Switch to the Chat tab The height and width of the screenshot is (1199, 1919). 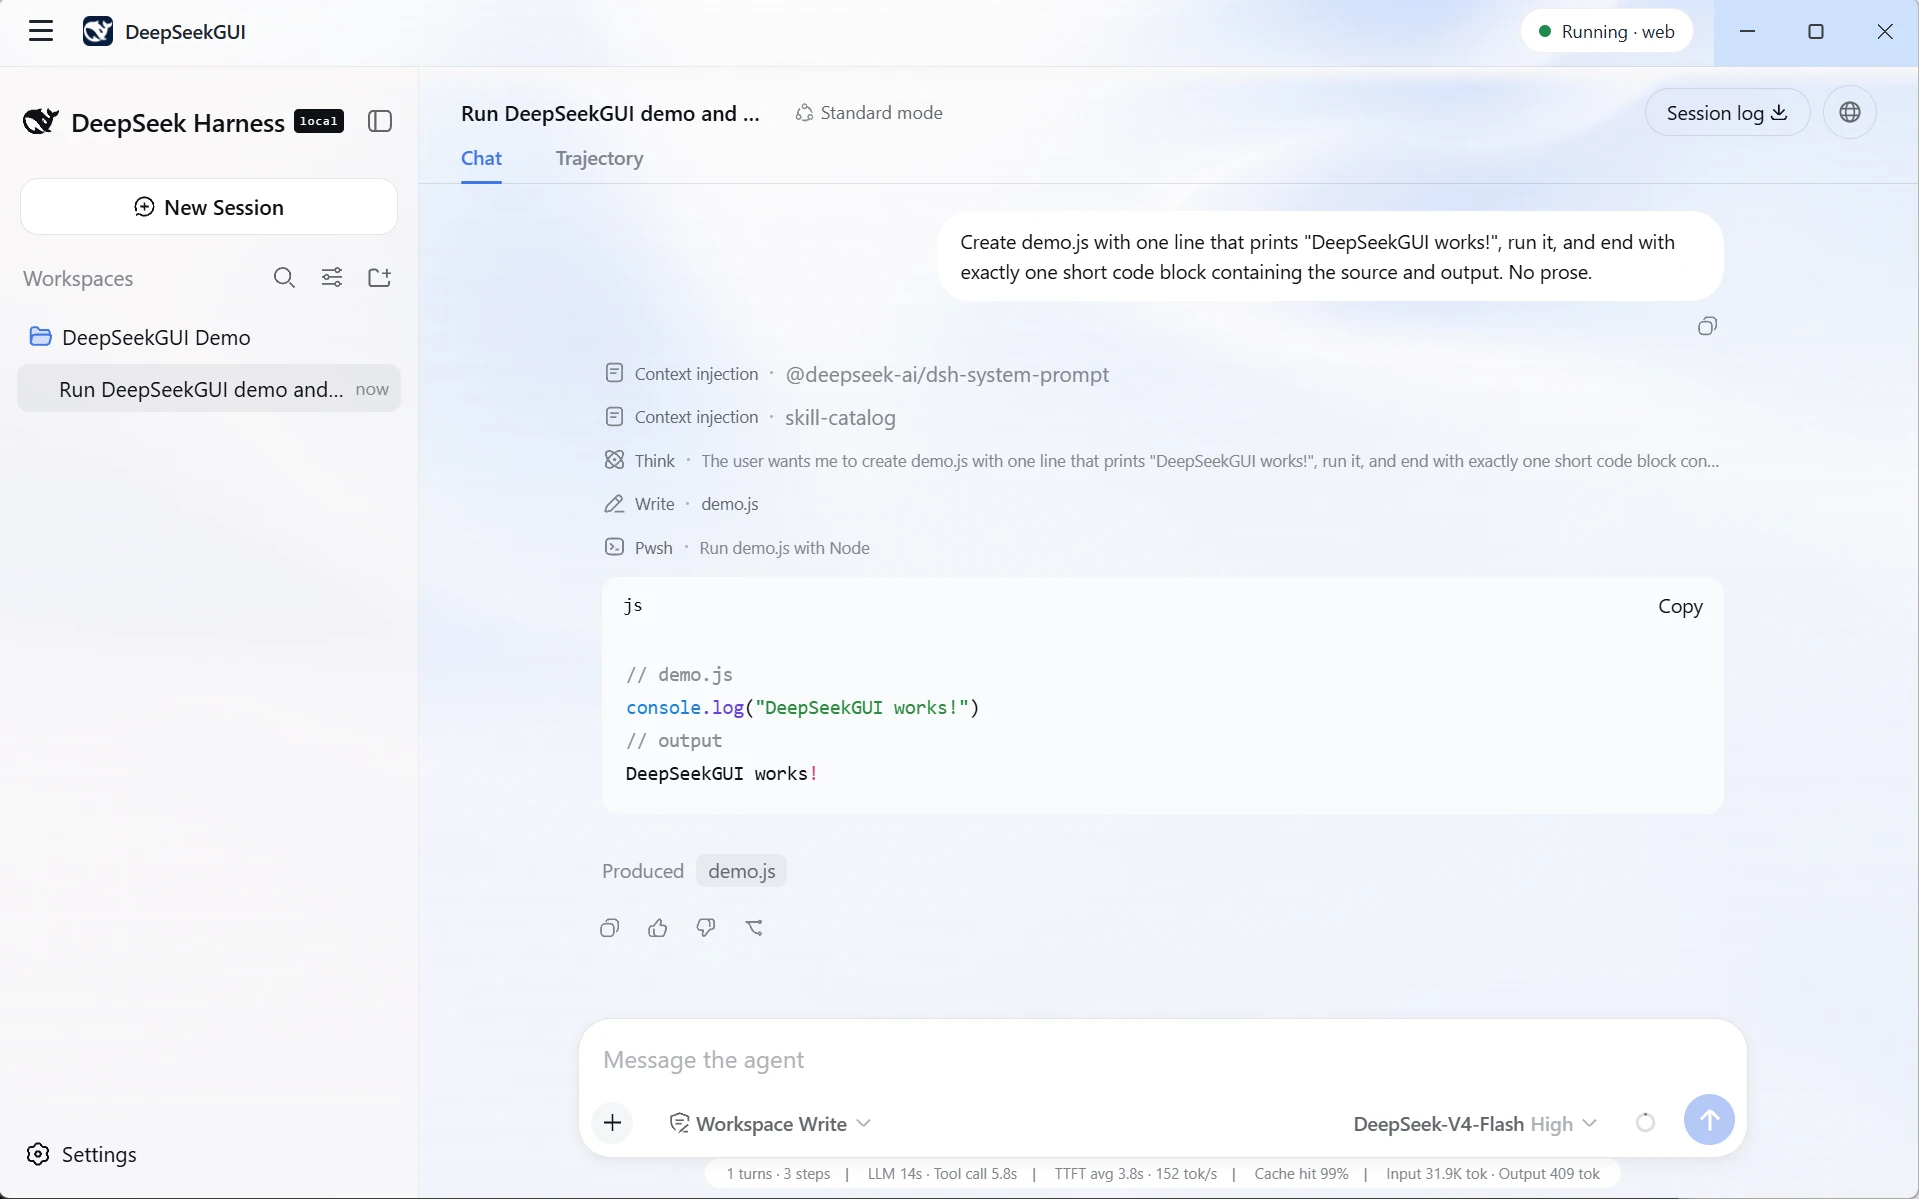(481, 158)
